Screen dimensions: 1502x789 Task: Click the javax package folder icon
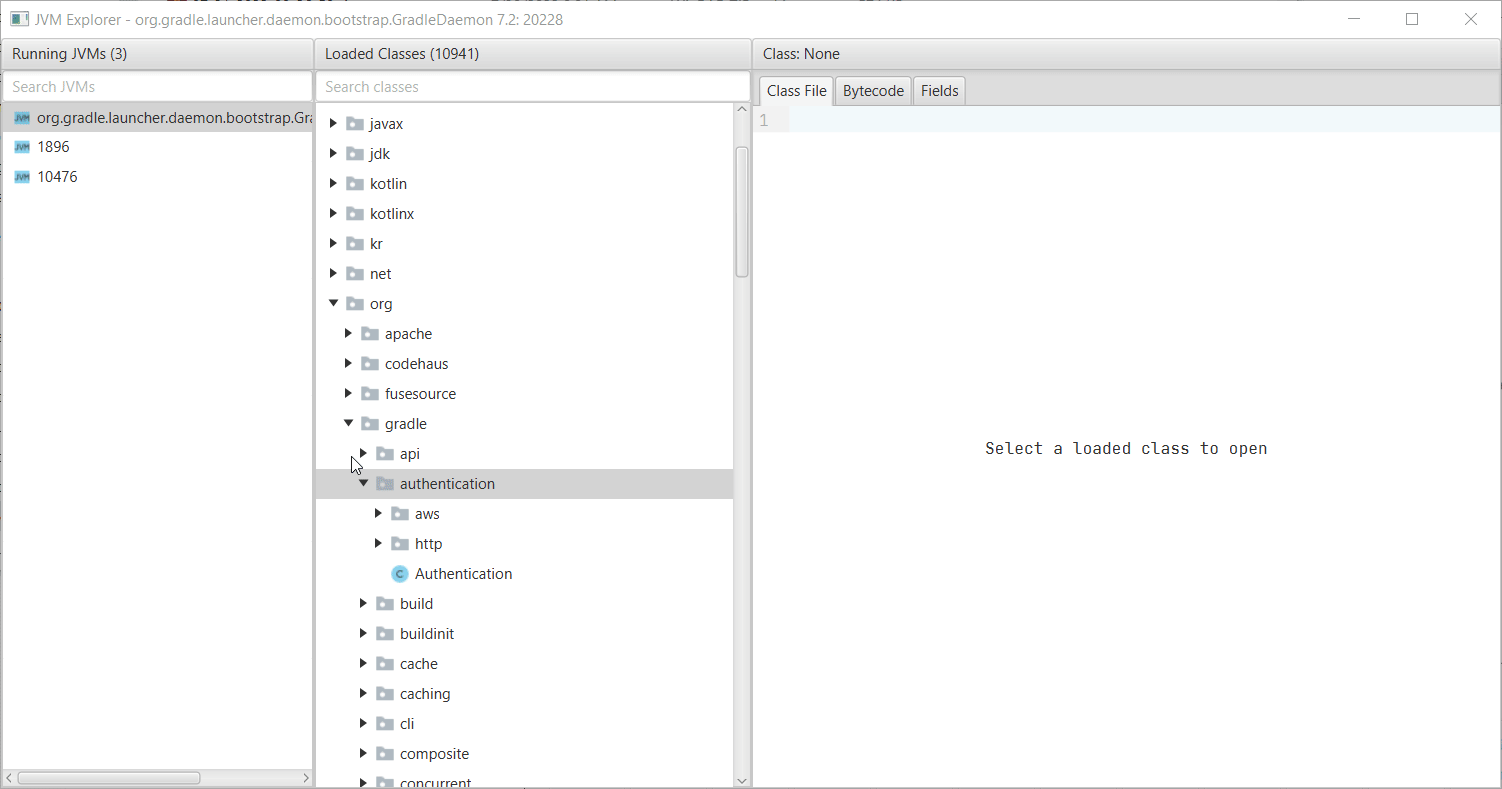[x=354, y=124]
